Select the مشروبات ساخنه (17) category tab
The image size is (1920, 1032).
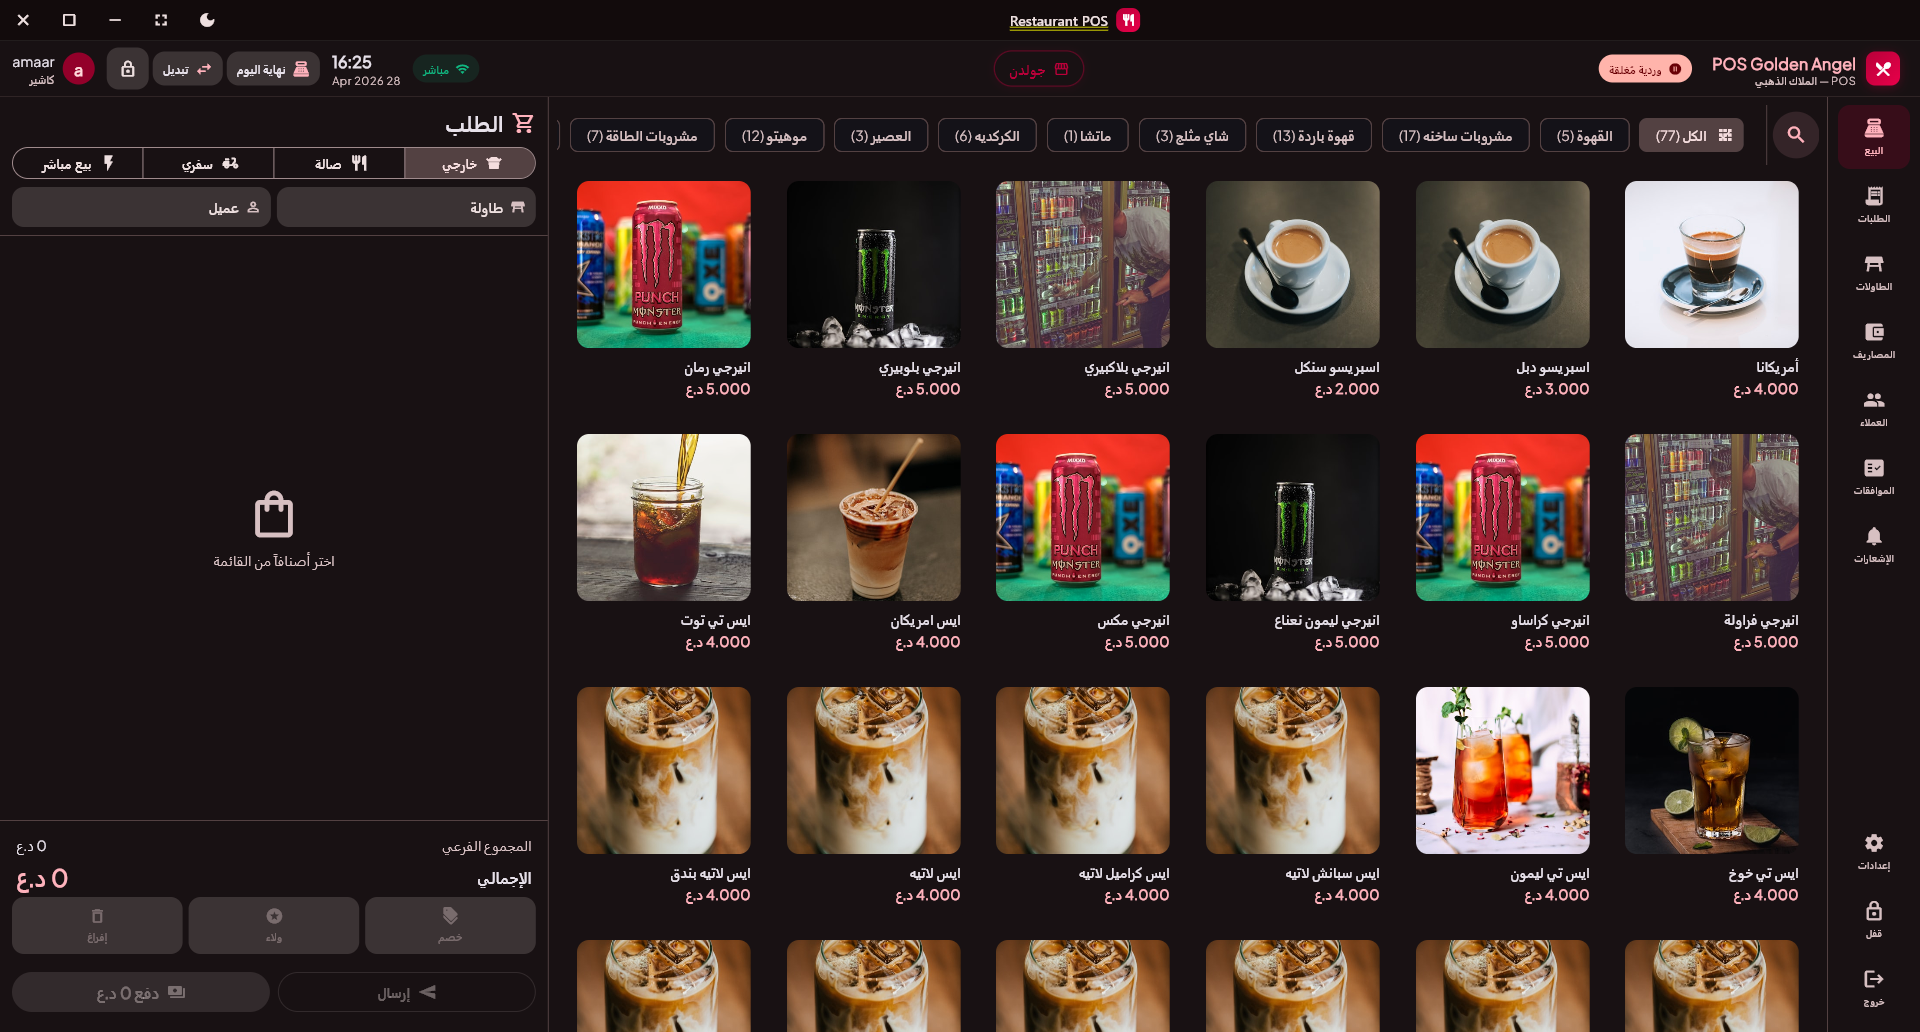point(1455,135)
